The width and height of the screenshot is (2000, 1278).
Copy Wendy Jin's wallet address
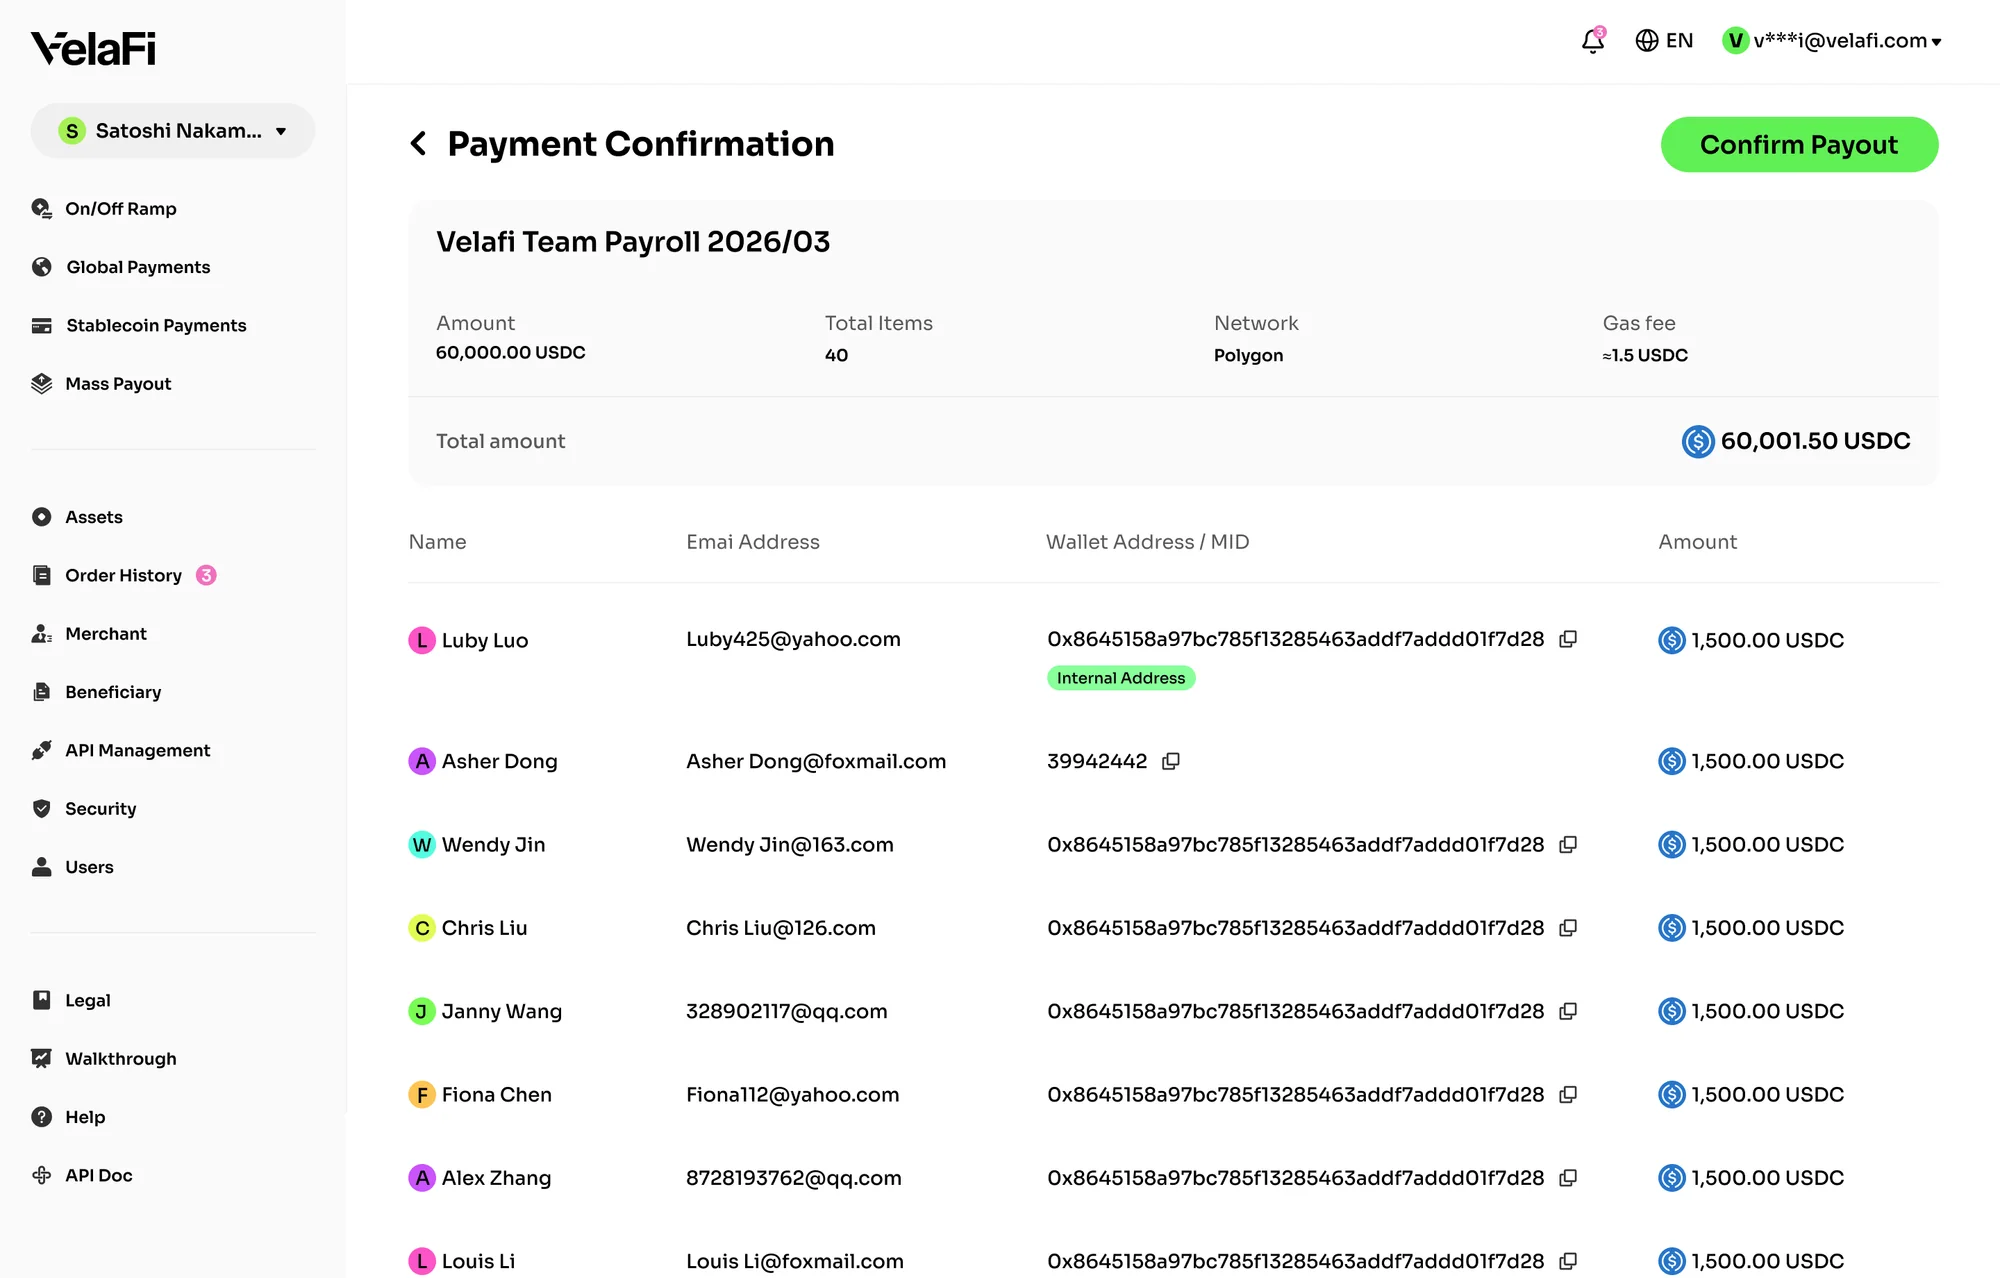1568,844
